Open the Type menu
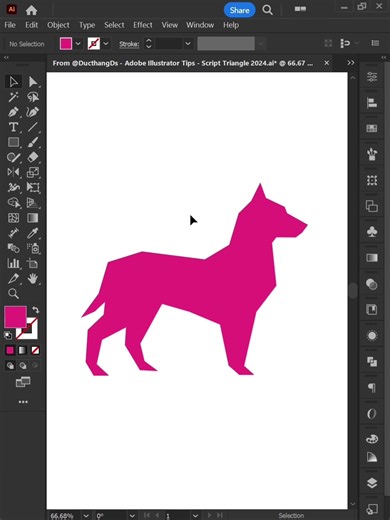Image resolution: width=390 pixels, height=520 pixels. point(87,25)
